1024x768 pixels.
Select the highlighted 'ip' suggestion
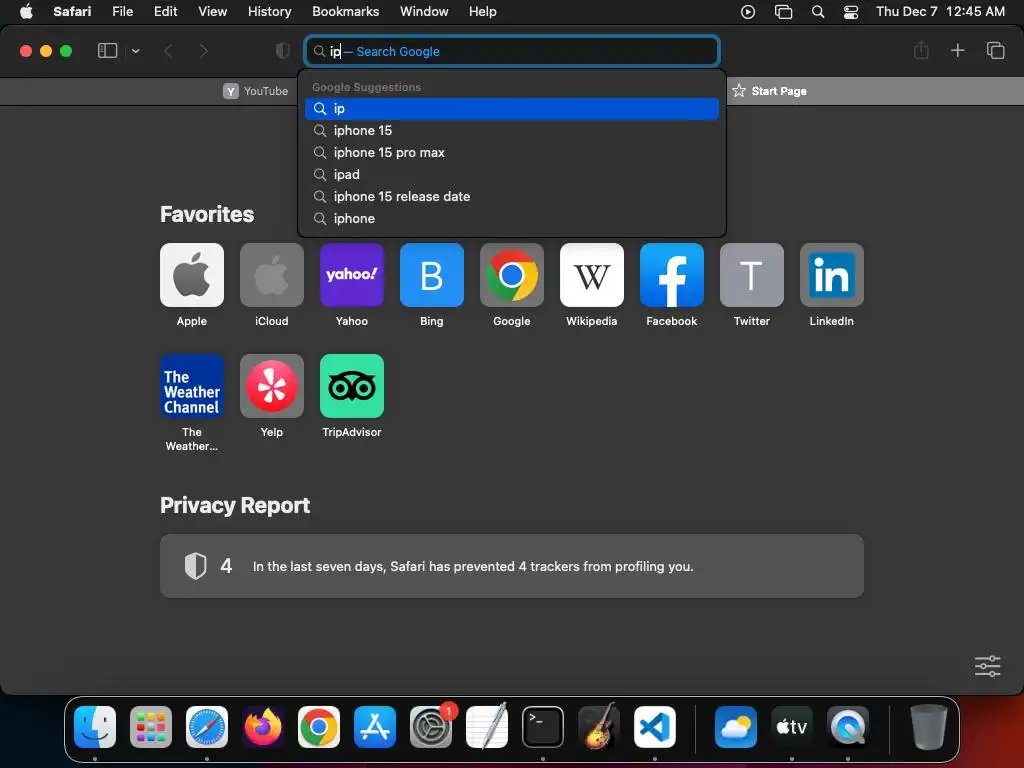coord(512,108)
